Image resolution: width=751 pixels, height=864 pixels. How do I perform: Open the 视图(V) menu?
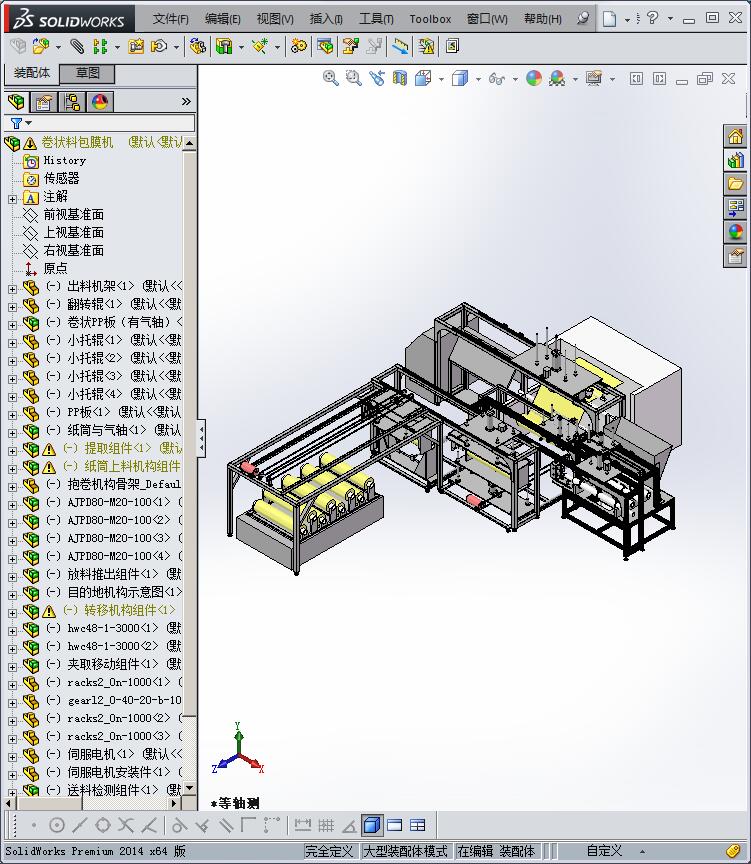[x=275, y=19]
